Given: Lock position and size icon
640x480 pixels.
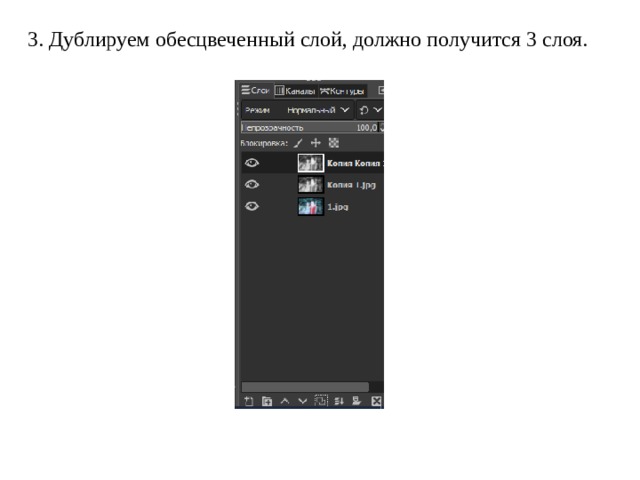Looking at the screenshot, I should tap(316, 142).
